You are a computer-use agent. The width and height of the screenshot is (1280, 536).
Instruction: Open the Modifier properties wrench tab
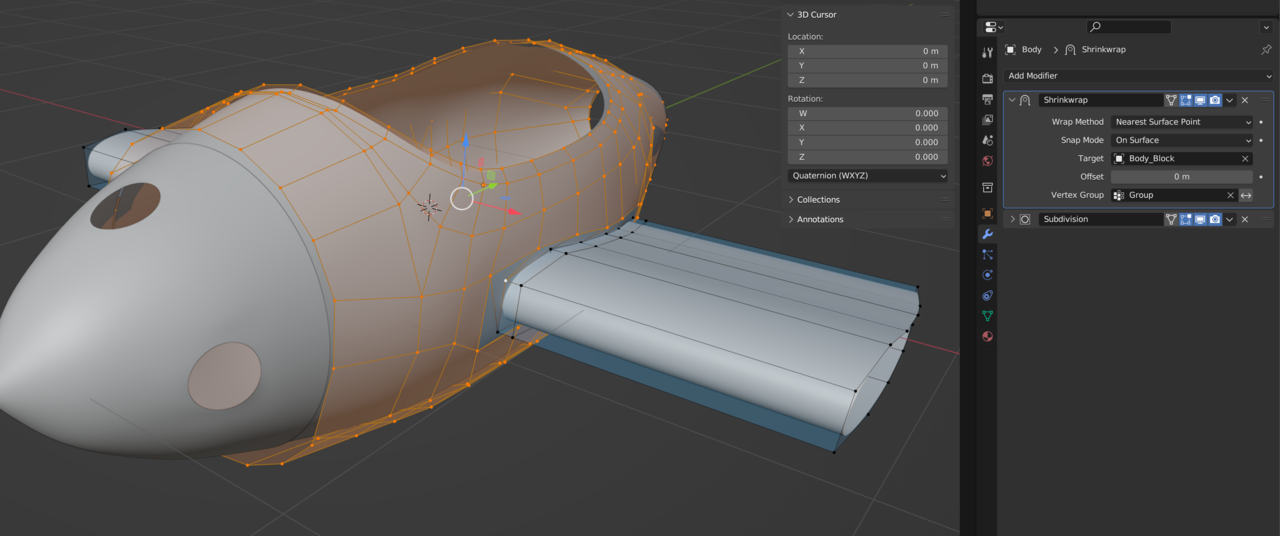tap(987, 234)
